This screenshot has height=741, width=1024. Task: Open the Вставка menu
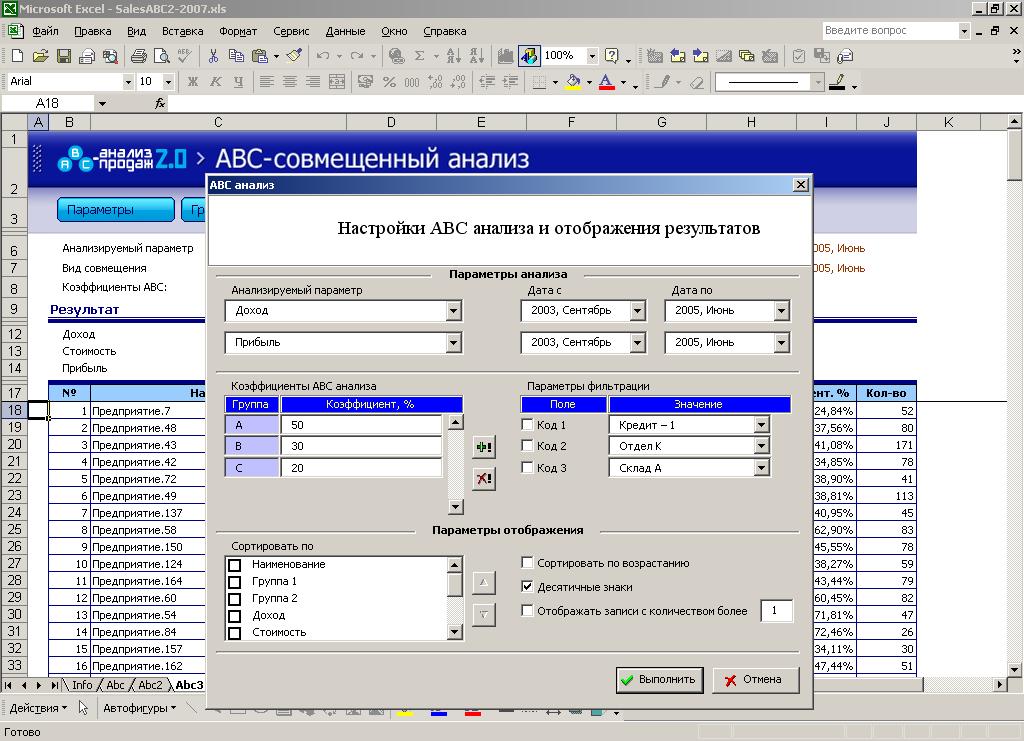coord(182,31)
